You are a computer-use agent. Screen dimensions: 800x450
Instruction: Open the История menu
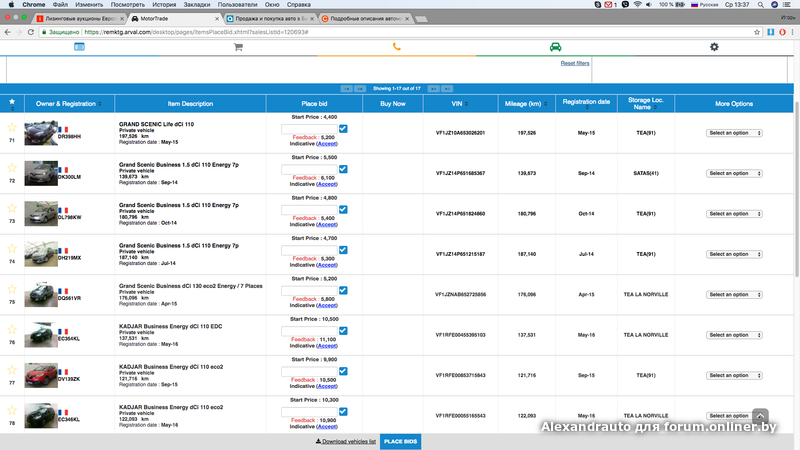coord(164,5)
